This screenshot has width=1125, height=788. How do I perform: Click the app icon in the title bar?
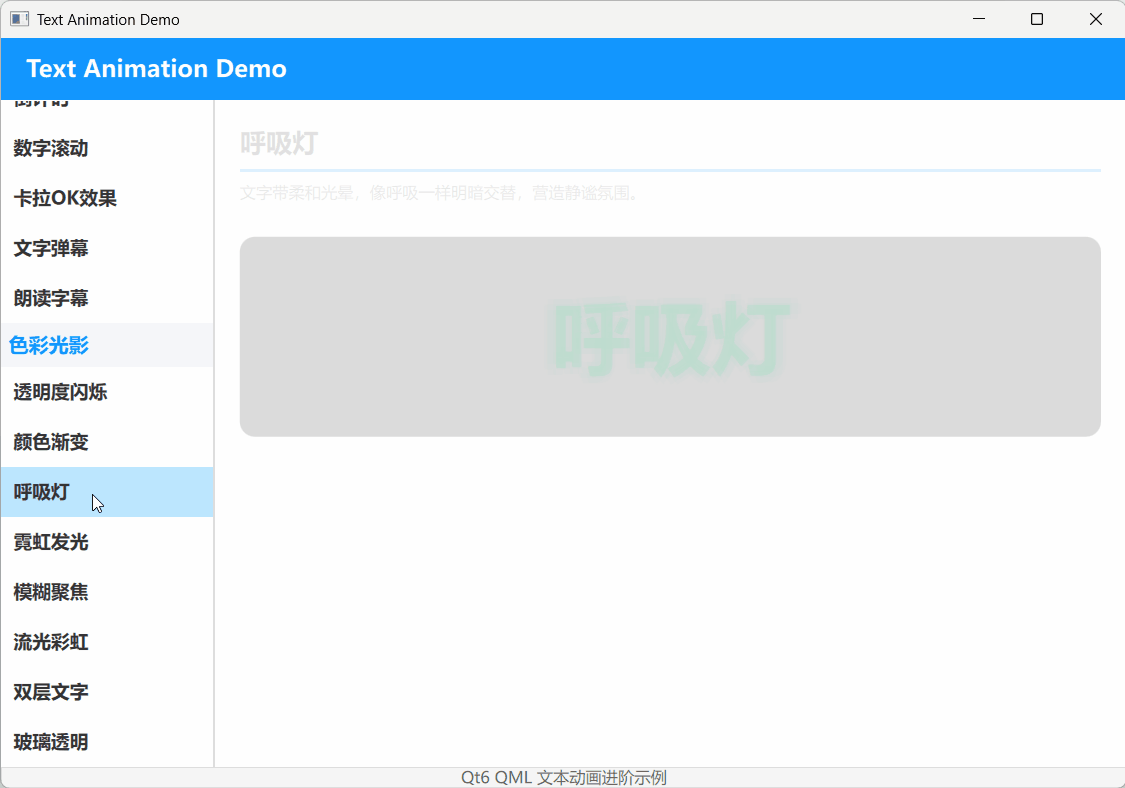tap(19, 19)
